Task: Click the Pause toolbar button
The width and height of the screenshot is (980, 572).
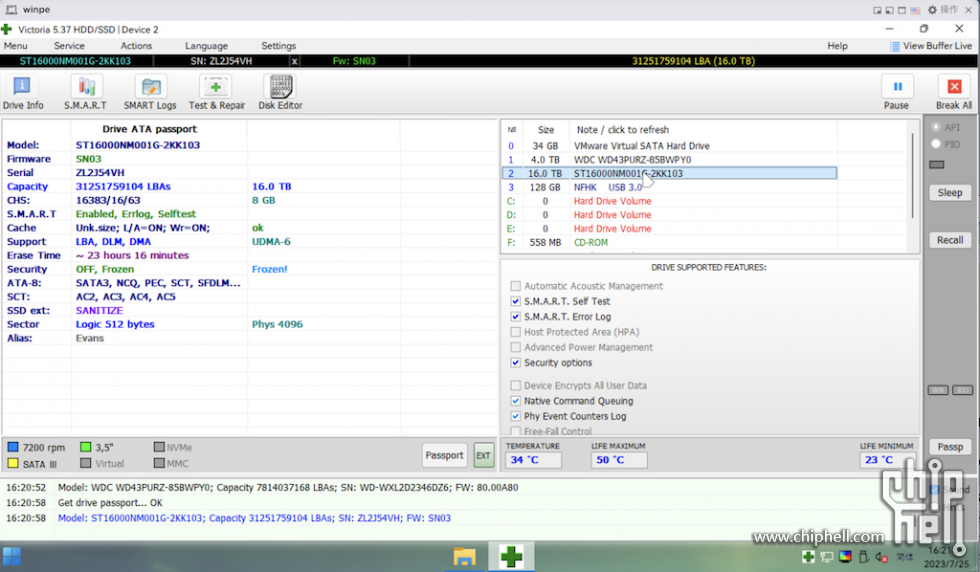Action: coord(896,93)
